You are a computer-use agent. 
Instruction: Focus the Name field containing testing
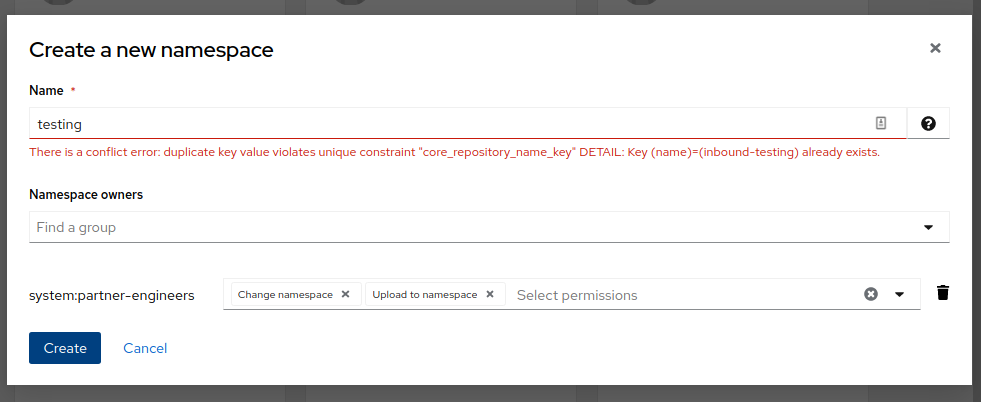pyautogui.click(x=450, y=124)
